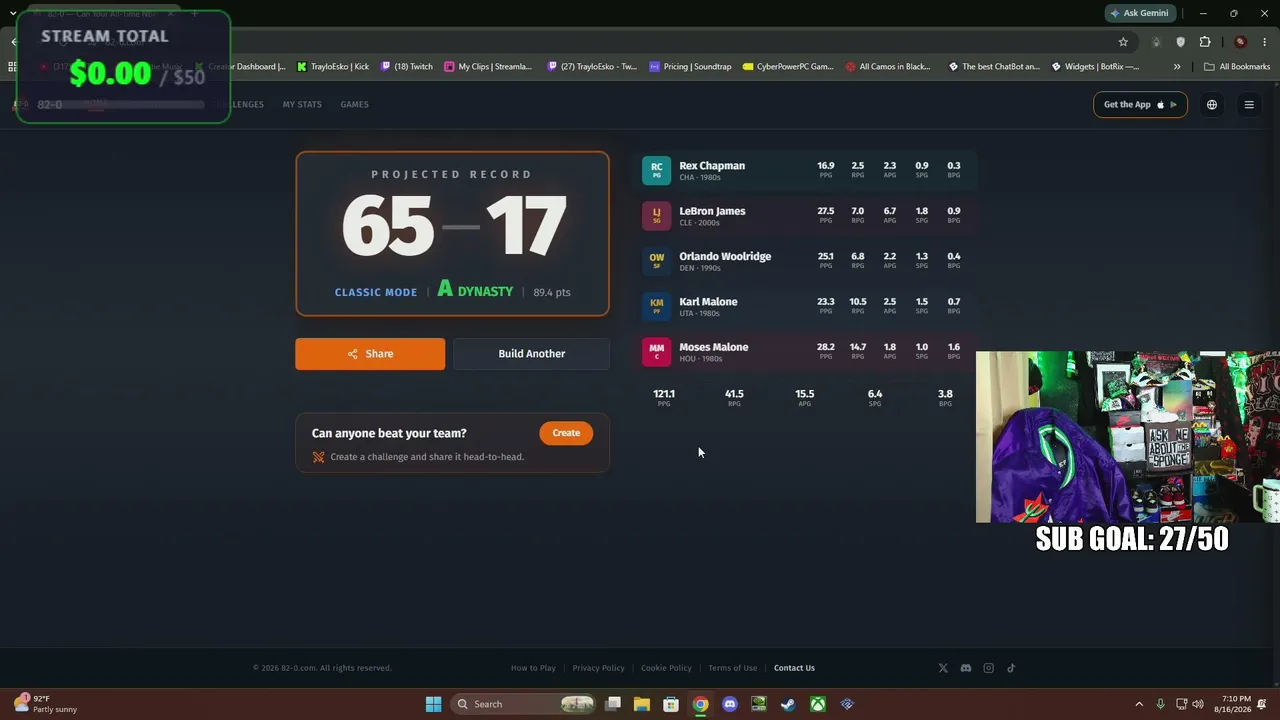Open Steam from the taskbar
This screenshot has width=1280, height=720.
click(x=788, y=704)
